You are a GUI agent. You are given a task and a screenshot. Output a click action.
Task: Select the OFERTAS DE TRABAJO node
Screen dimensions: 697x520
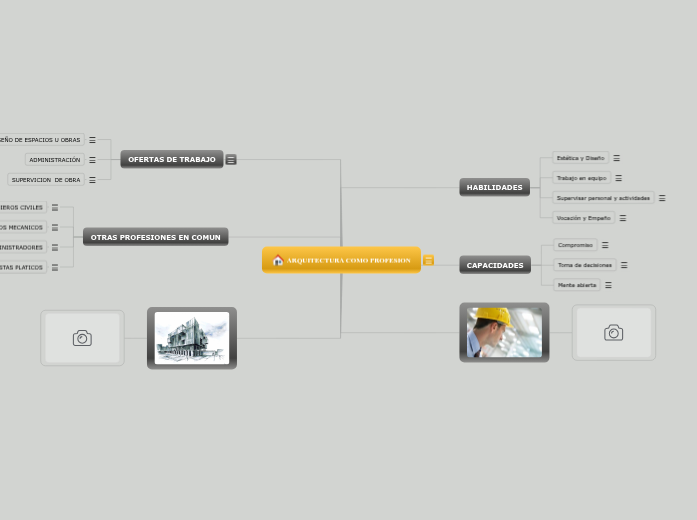coord(171,159)
